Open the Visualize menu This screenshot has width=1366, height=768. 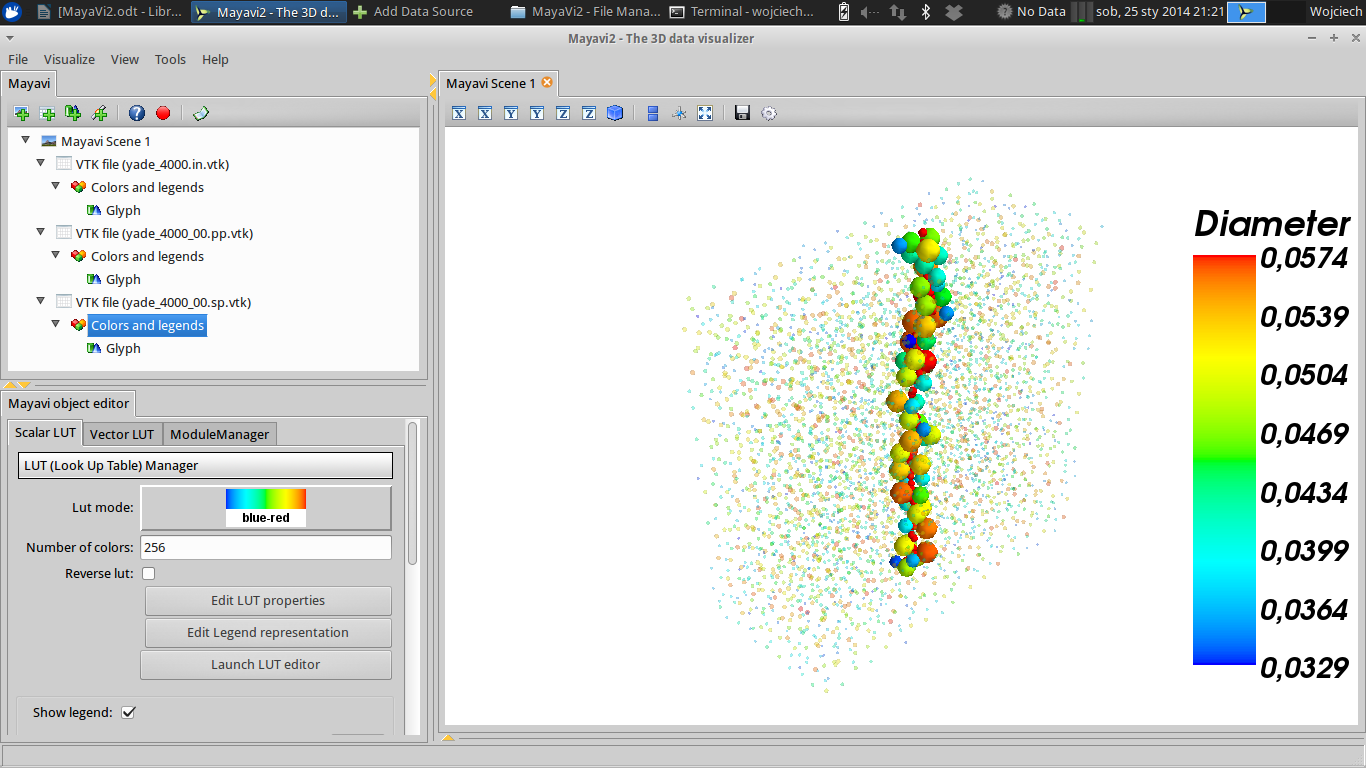pos(69,59)
